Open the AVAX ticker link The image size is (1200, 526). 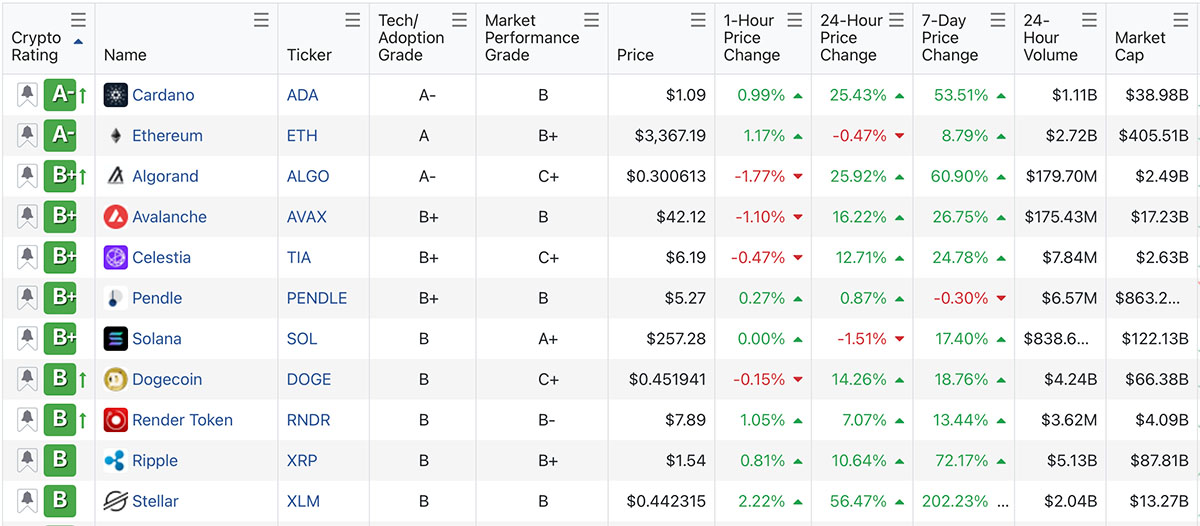(307, 217)
